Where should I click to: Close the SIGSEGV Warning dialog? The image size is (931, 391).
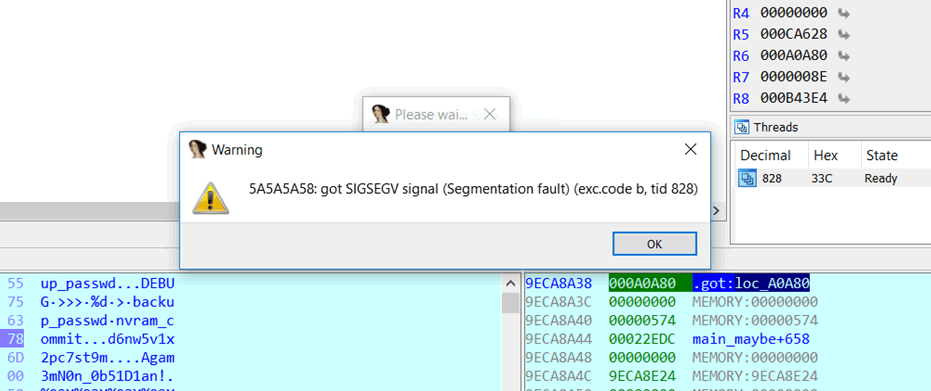690,150
